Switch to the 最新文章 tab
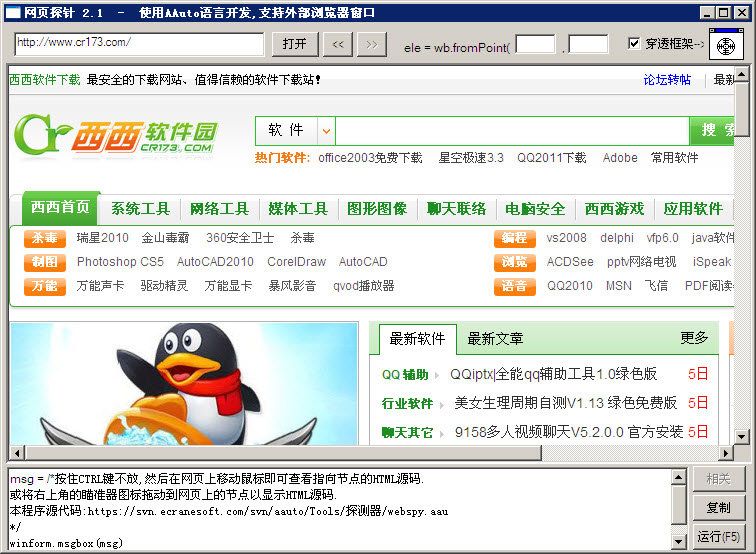Screen dimensions: 756x554 click(x=495, y=339)
